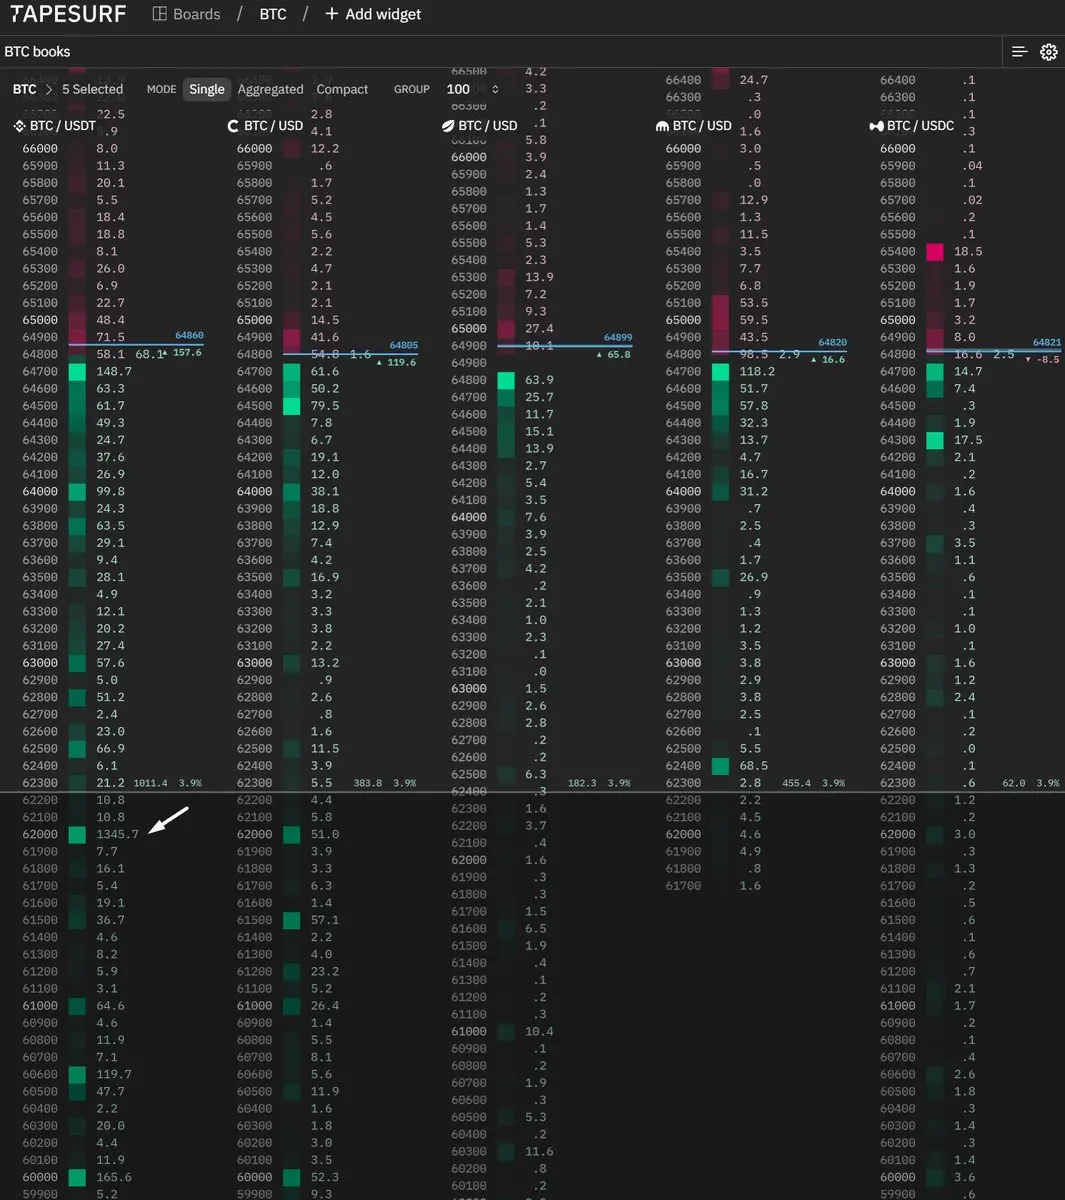Open the BTC breadcrumb item
The width and height of the screenshot is (1065, 1200).
(272, 14)
